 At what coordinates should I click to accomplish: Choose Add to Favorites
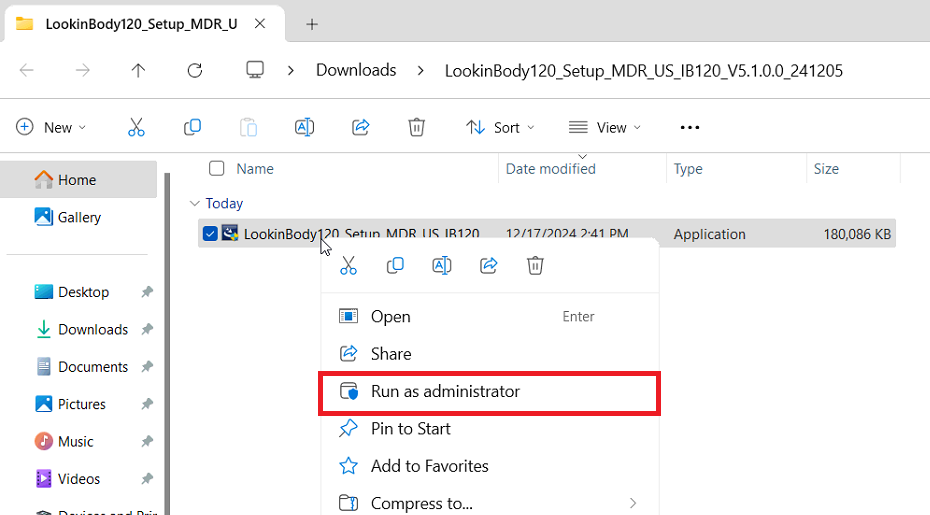489,466
